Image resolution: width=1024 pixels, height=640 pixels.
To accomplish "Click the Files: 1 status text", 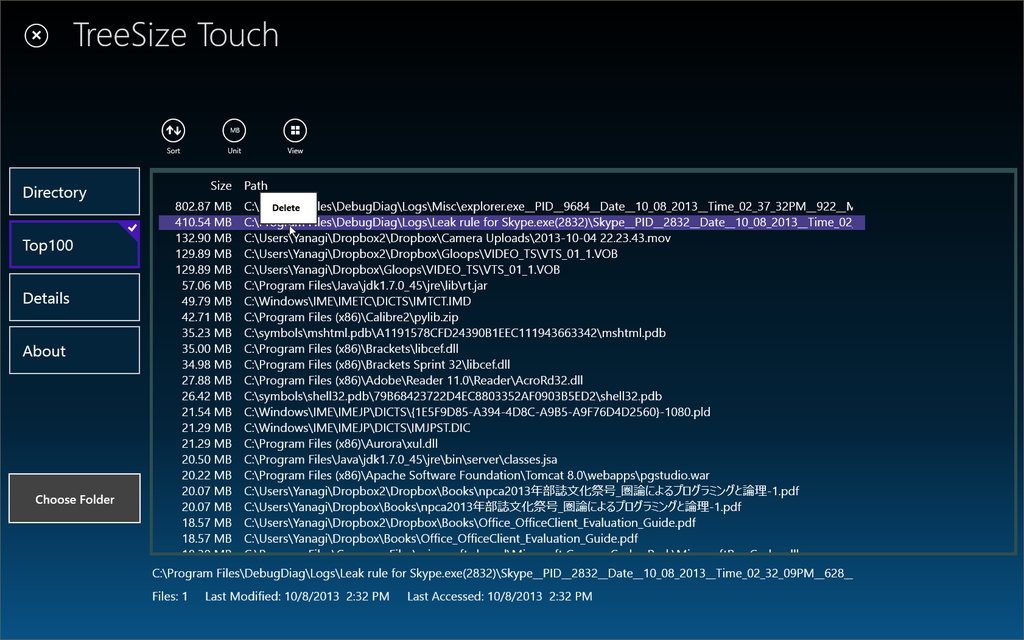I will [x=170, y=596].
